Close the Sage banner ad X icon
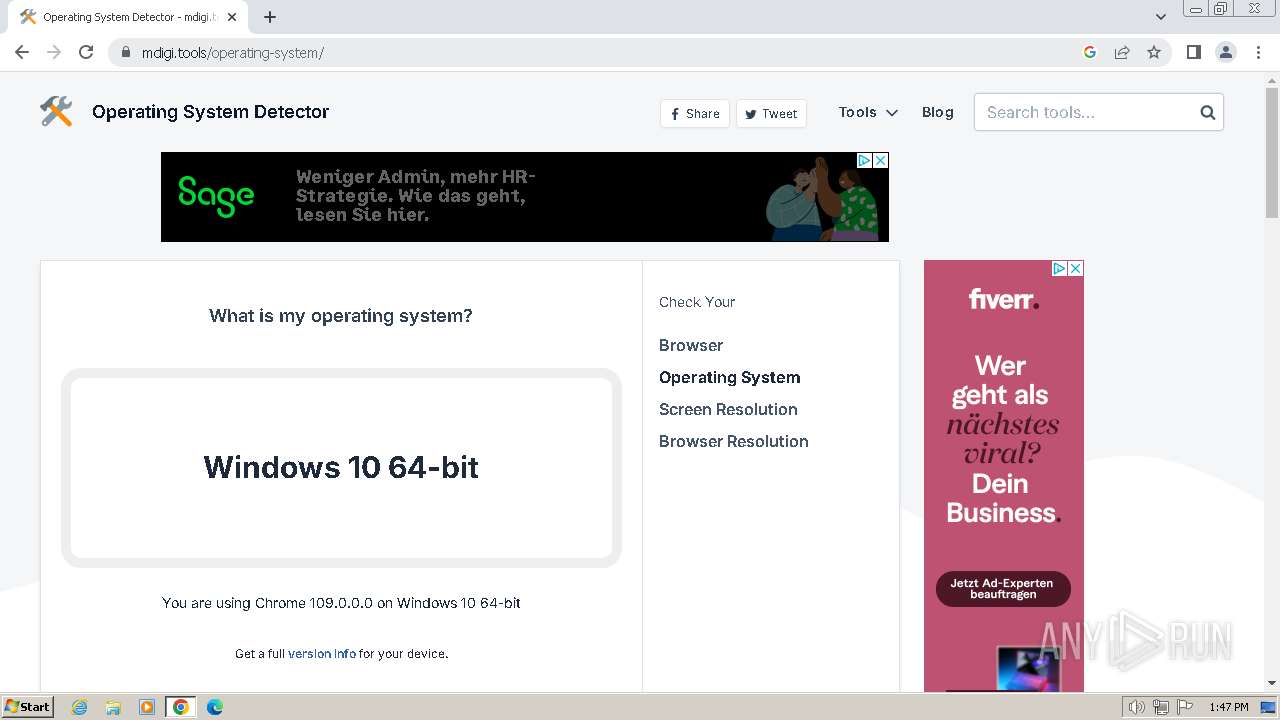 point(881,160)
